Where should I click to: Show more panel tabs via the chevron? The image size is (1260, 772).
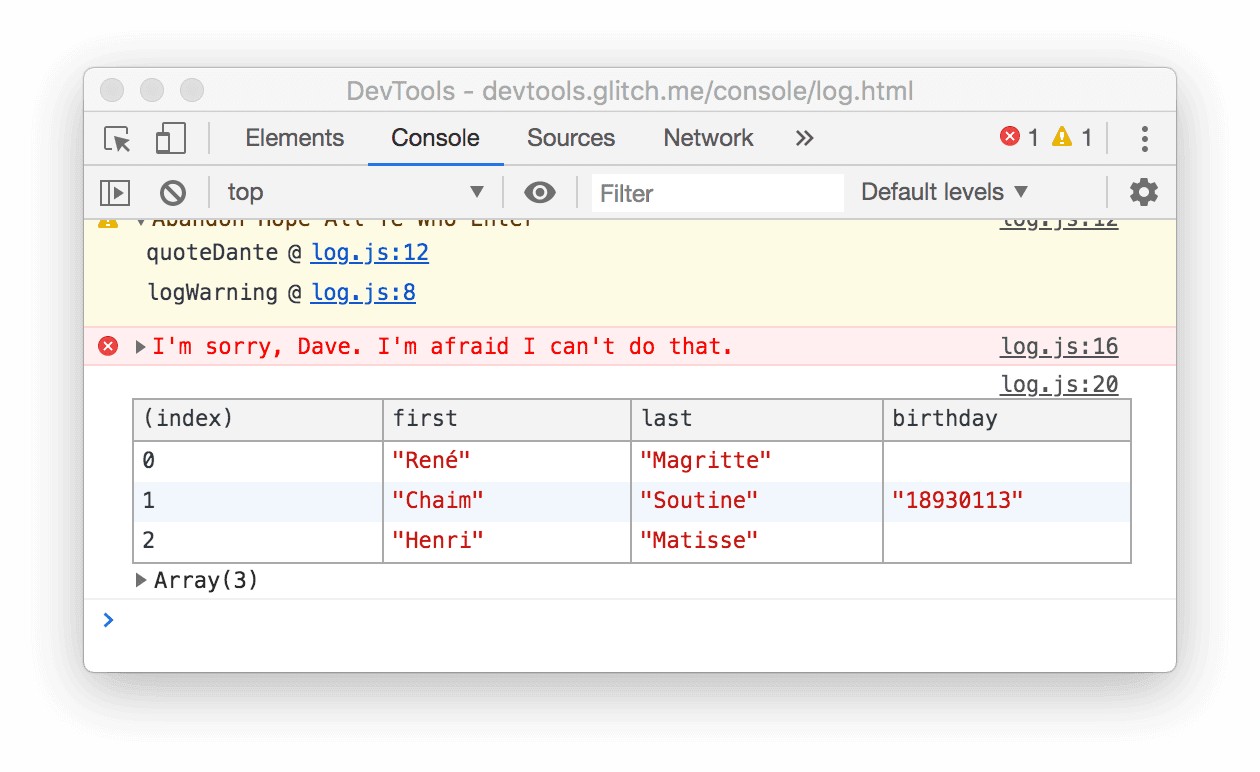tap(804, 138)
